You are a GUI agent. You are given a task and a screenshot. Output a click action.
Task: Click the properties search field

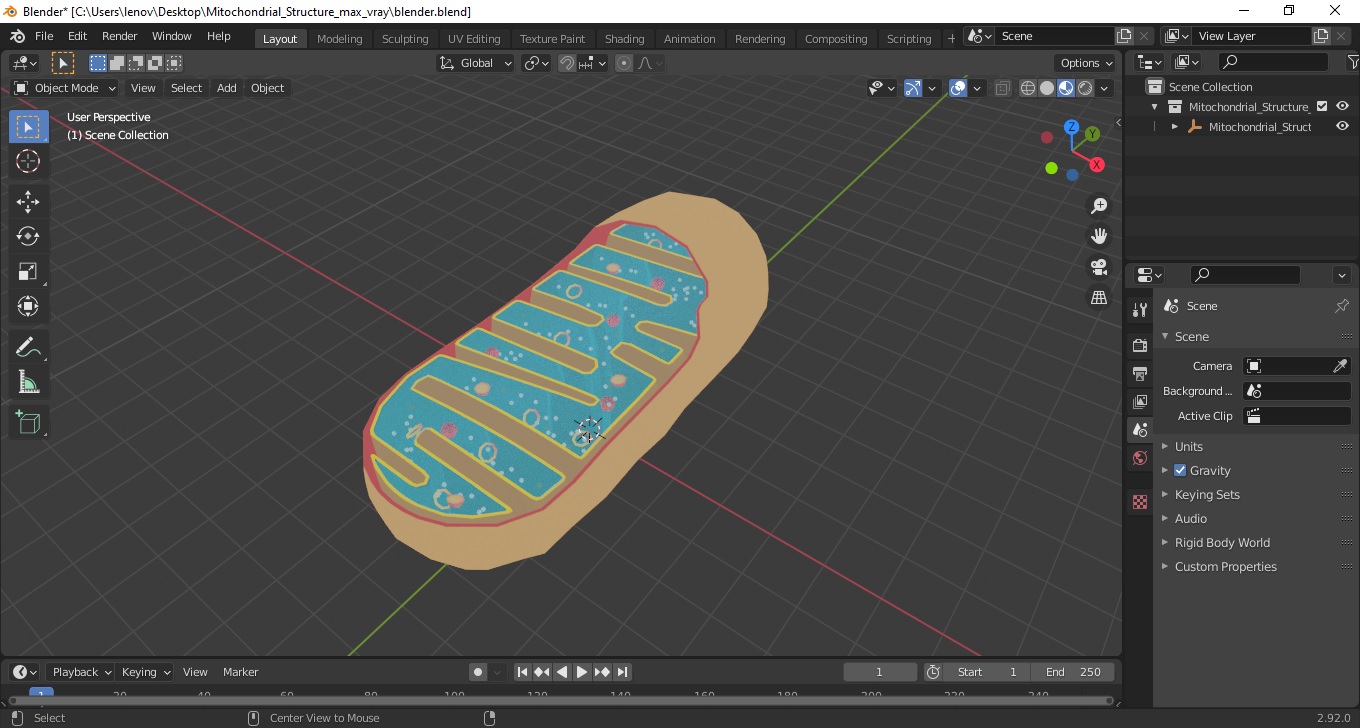pyautogui.click(x=1245, y=275)
